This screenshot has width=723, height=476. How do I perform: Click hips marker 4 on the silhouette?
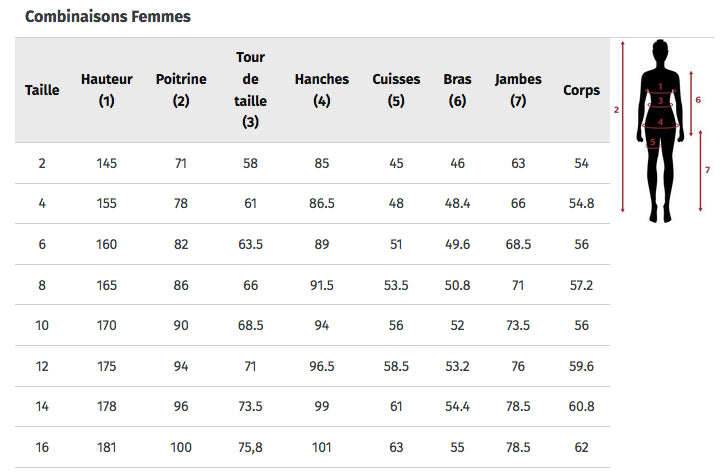[x=660, y=124]
